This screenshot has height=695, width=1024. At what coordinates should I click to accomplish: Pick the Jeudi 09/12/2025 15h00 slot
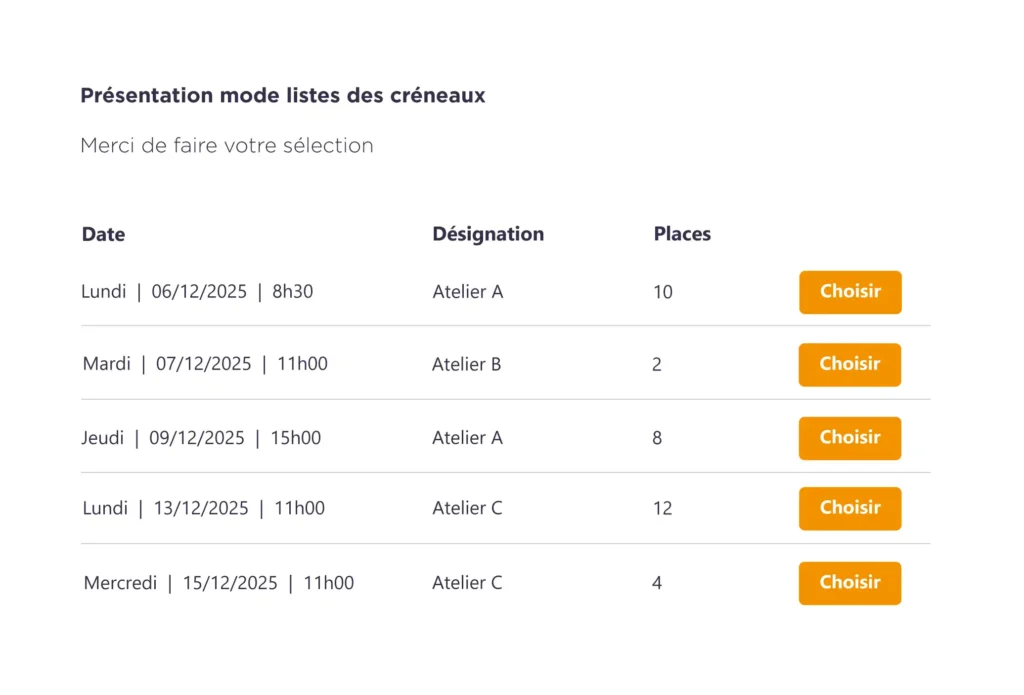tap(850, 438)
